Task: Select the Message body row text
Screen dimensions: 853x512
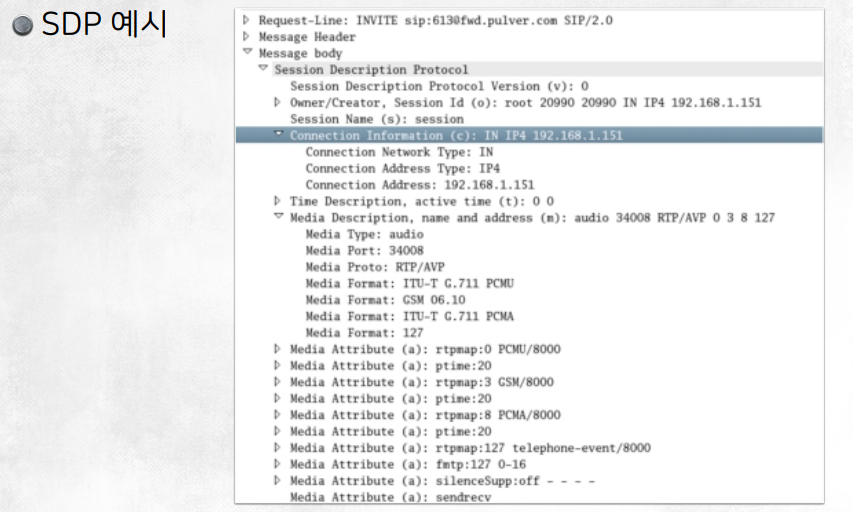Action: tap(300, 53)
